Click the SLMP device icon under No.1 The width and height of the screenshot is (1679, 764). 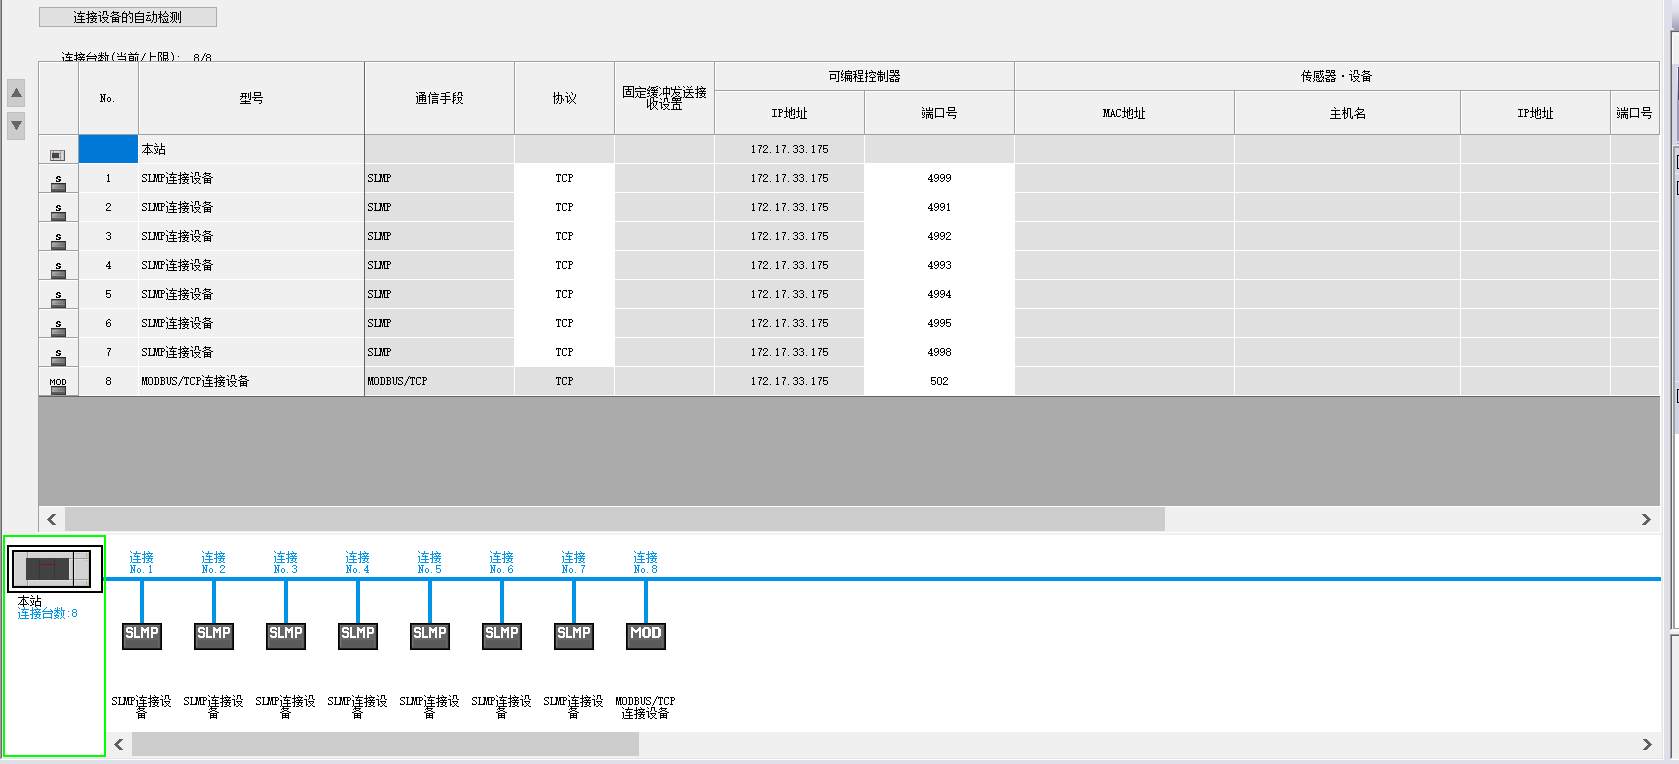point(142,634)
